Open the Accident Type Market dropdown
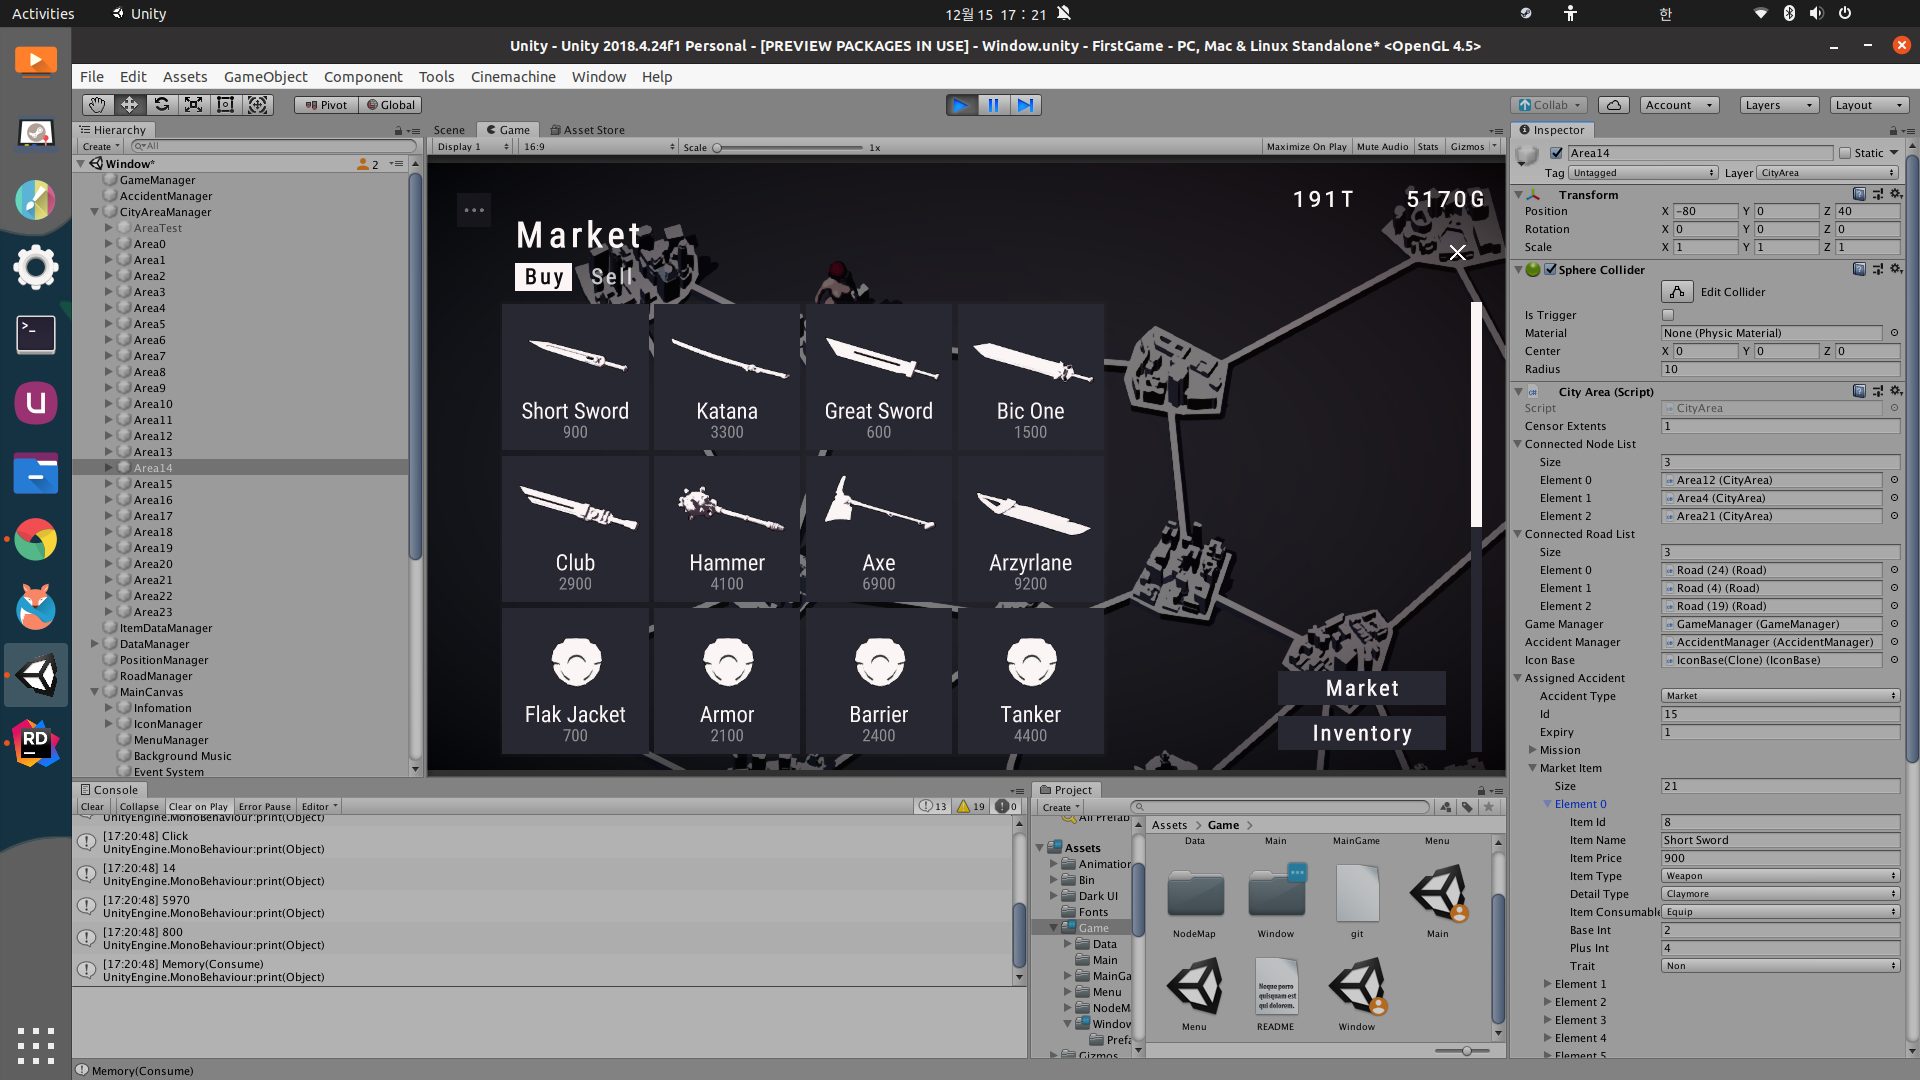 pos(1779,696)
